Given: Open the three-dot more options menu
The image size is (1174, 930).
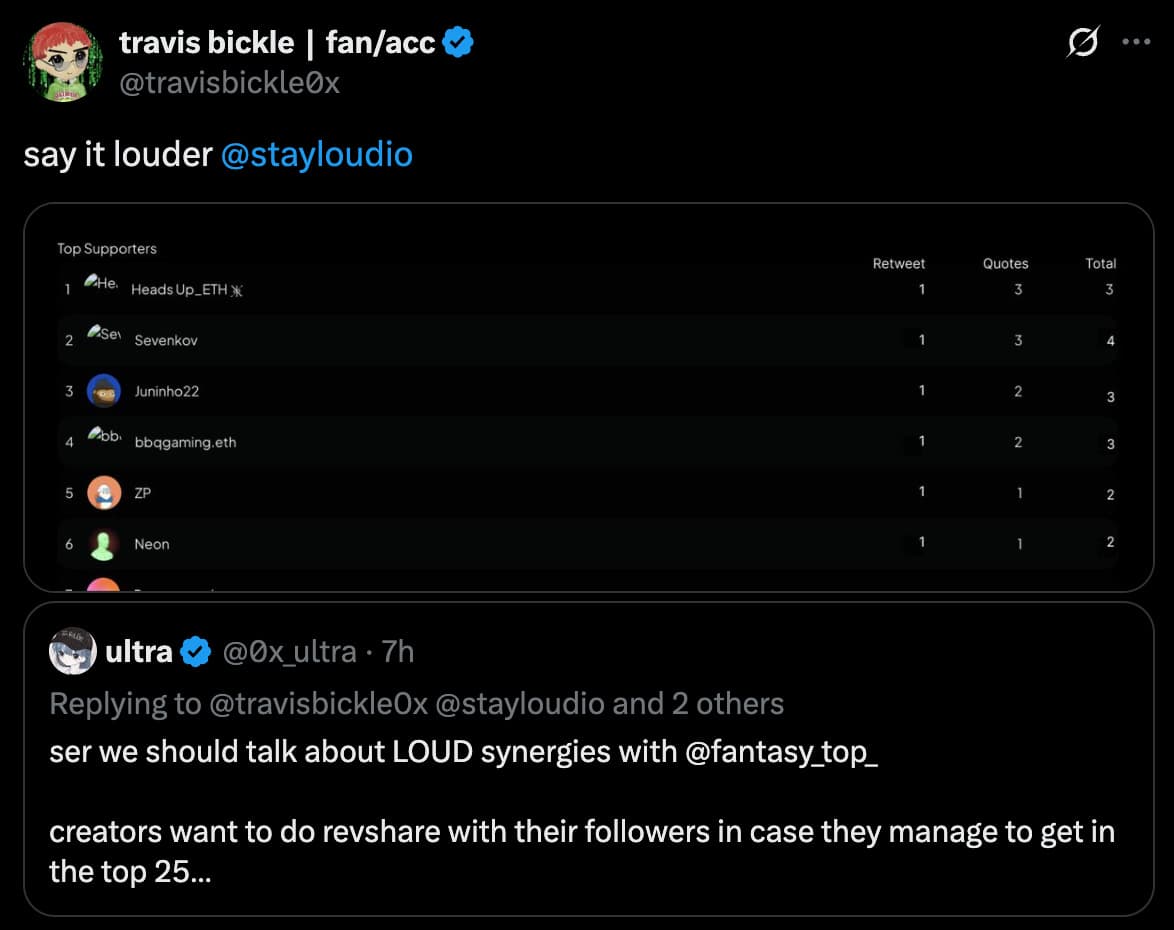Looking at the screenshot, I should click(x=1136, y=42).
